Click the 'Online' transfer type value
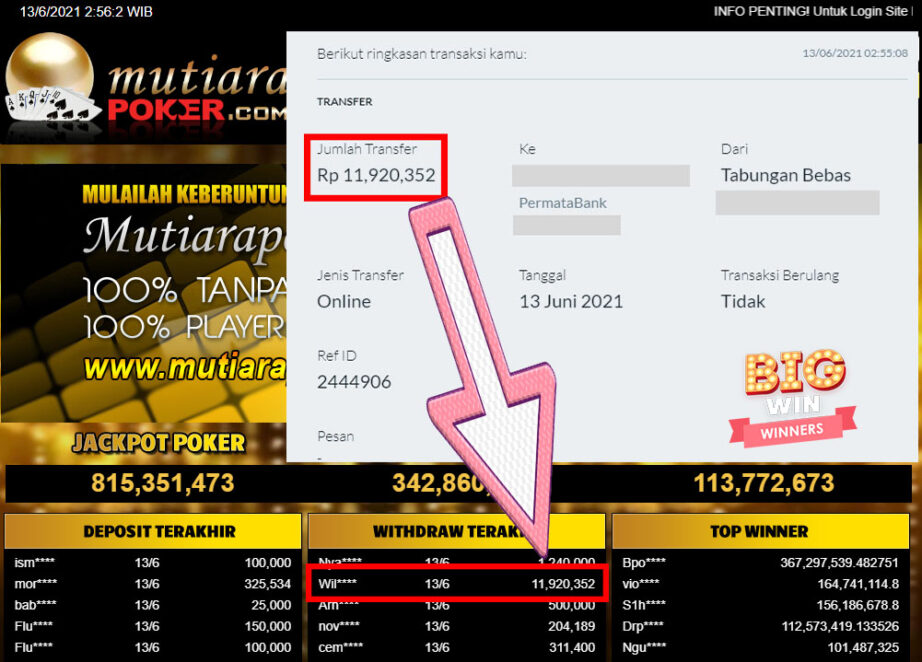This screenshot has width=922, height=662. [344, 302]
